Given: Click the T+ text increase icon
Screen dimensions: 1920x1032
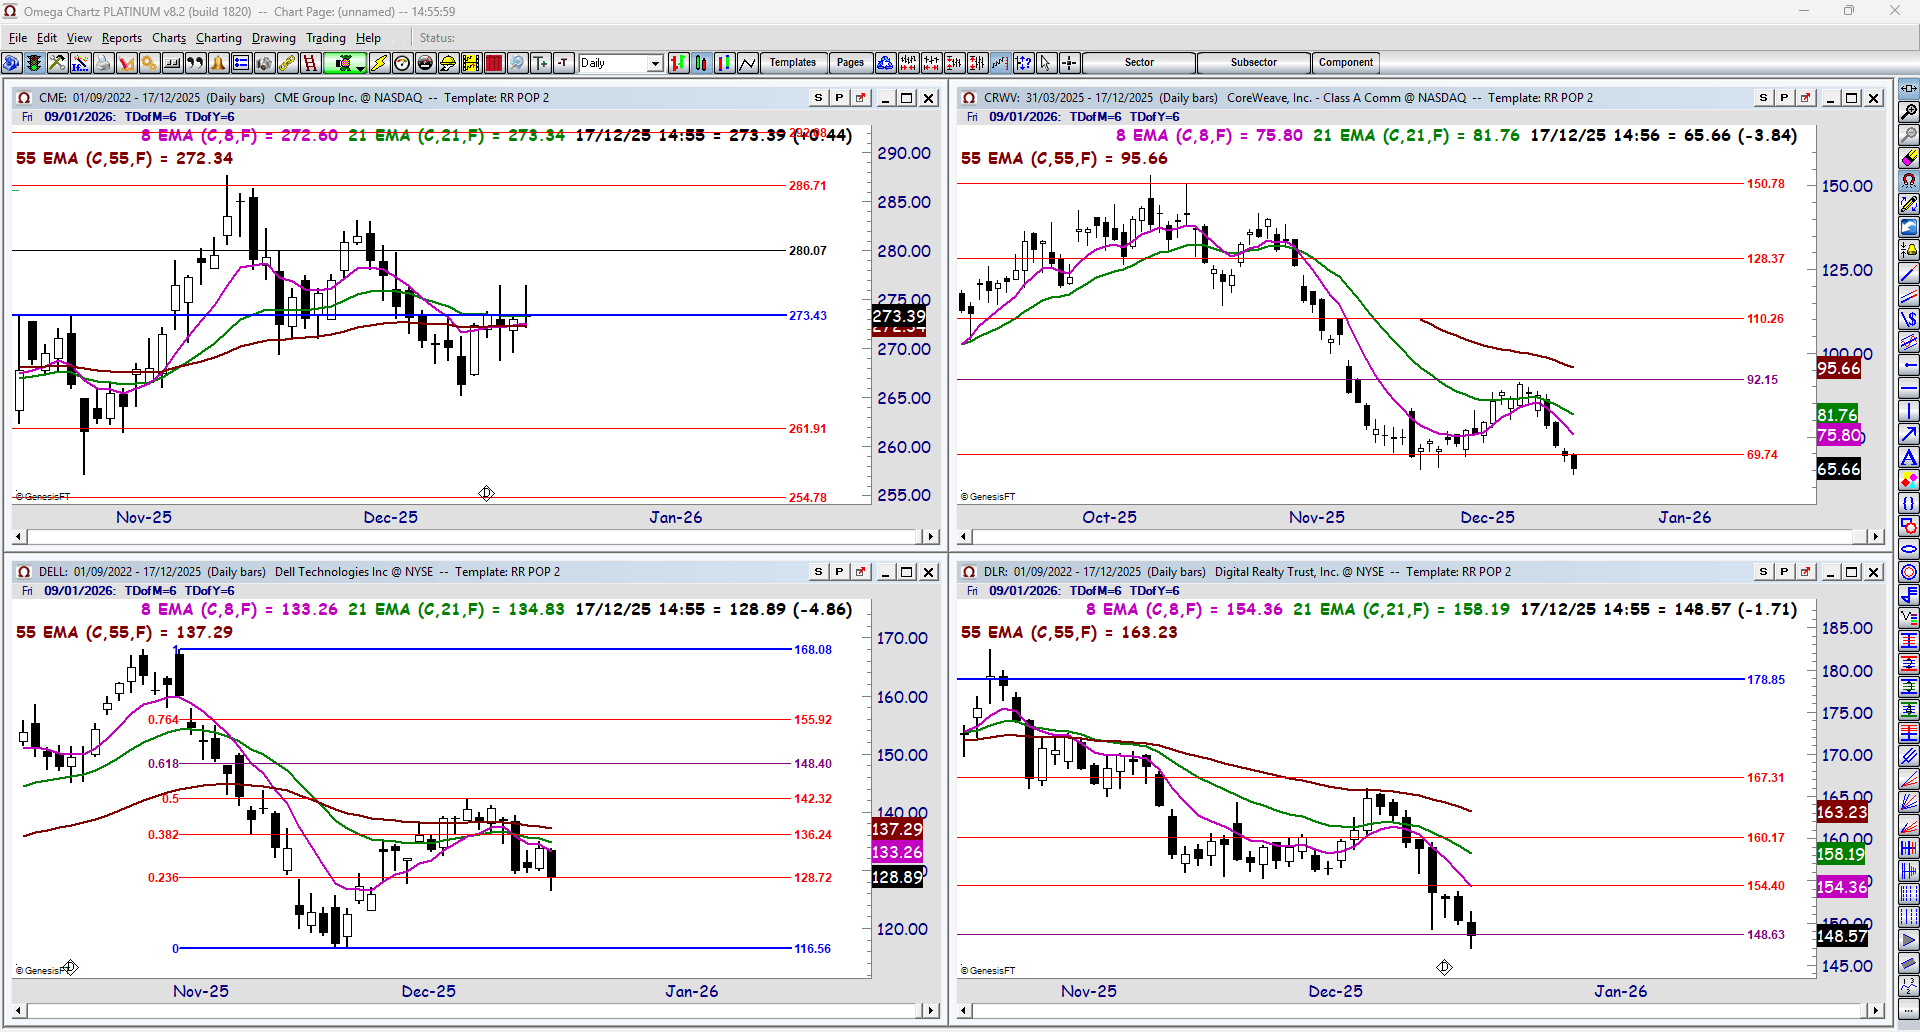Looking at the screenshot, I should [540, 63].
